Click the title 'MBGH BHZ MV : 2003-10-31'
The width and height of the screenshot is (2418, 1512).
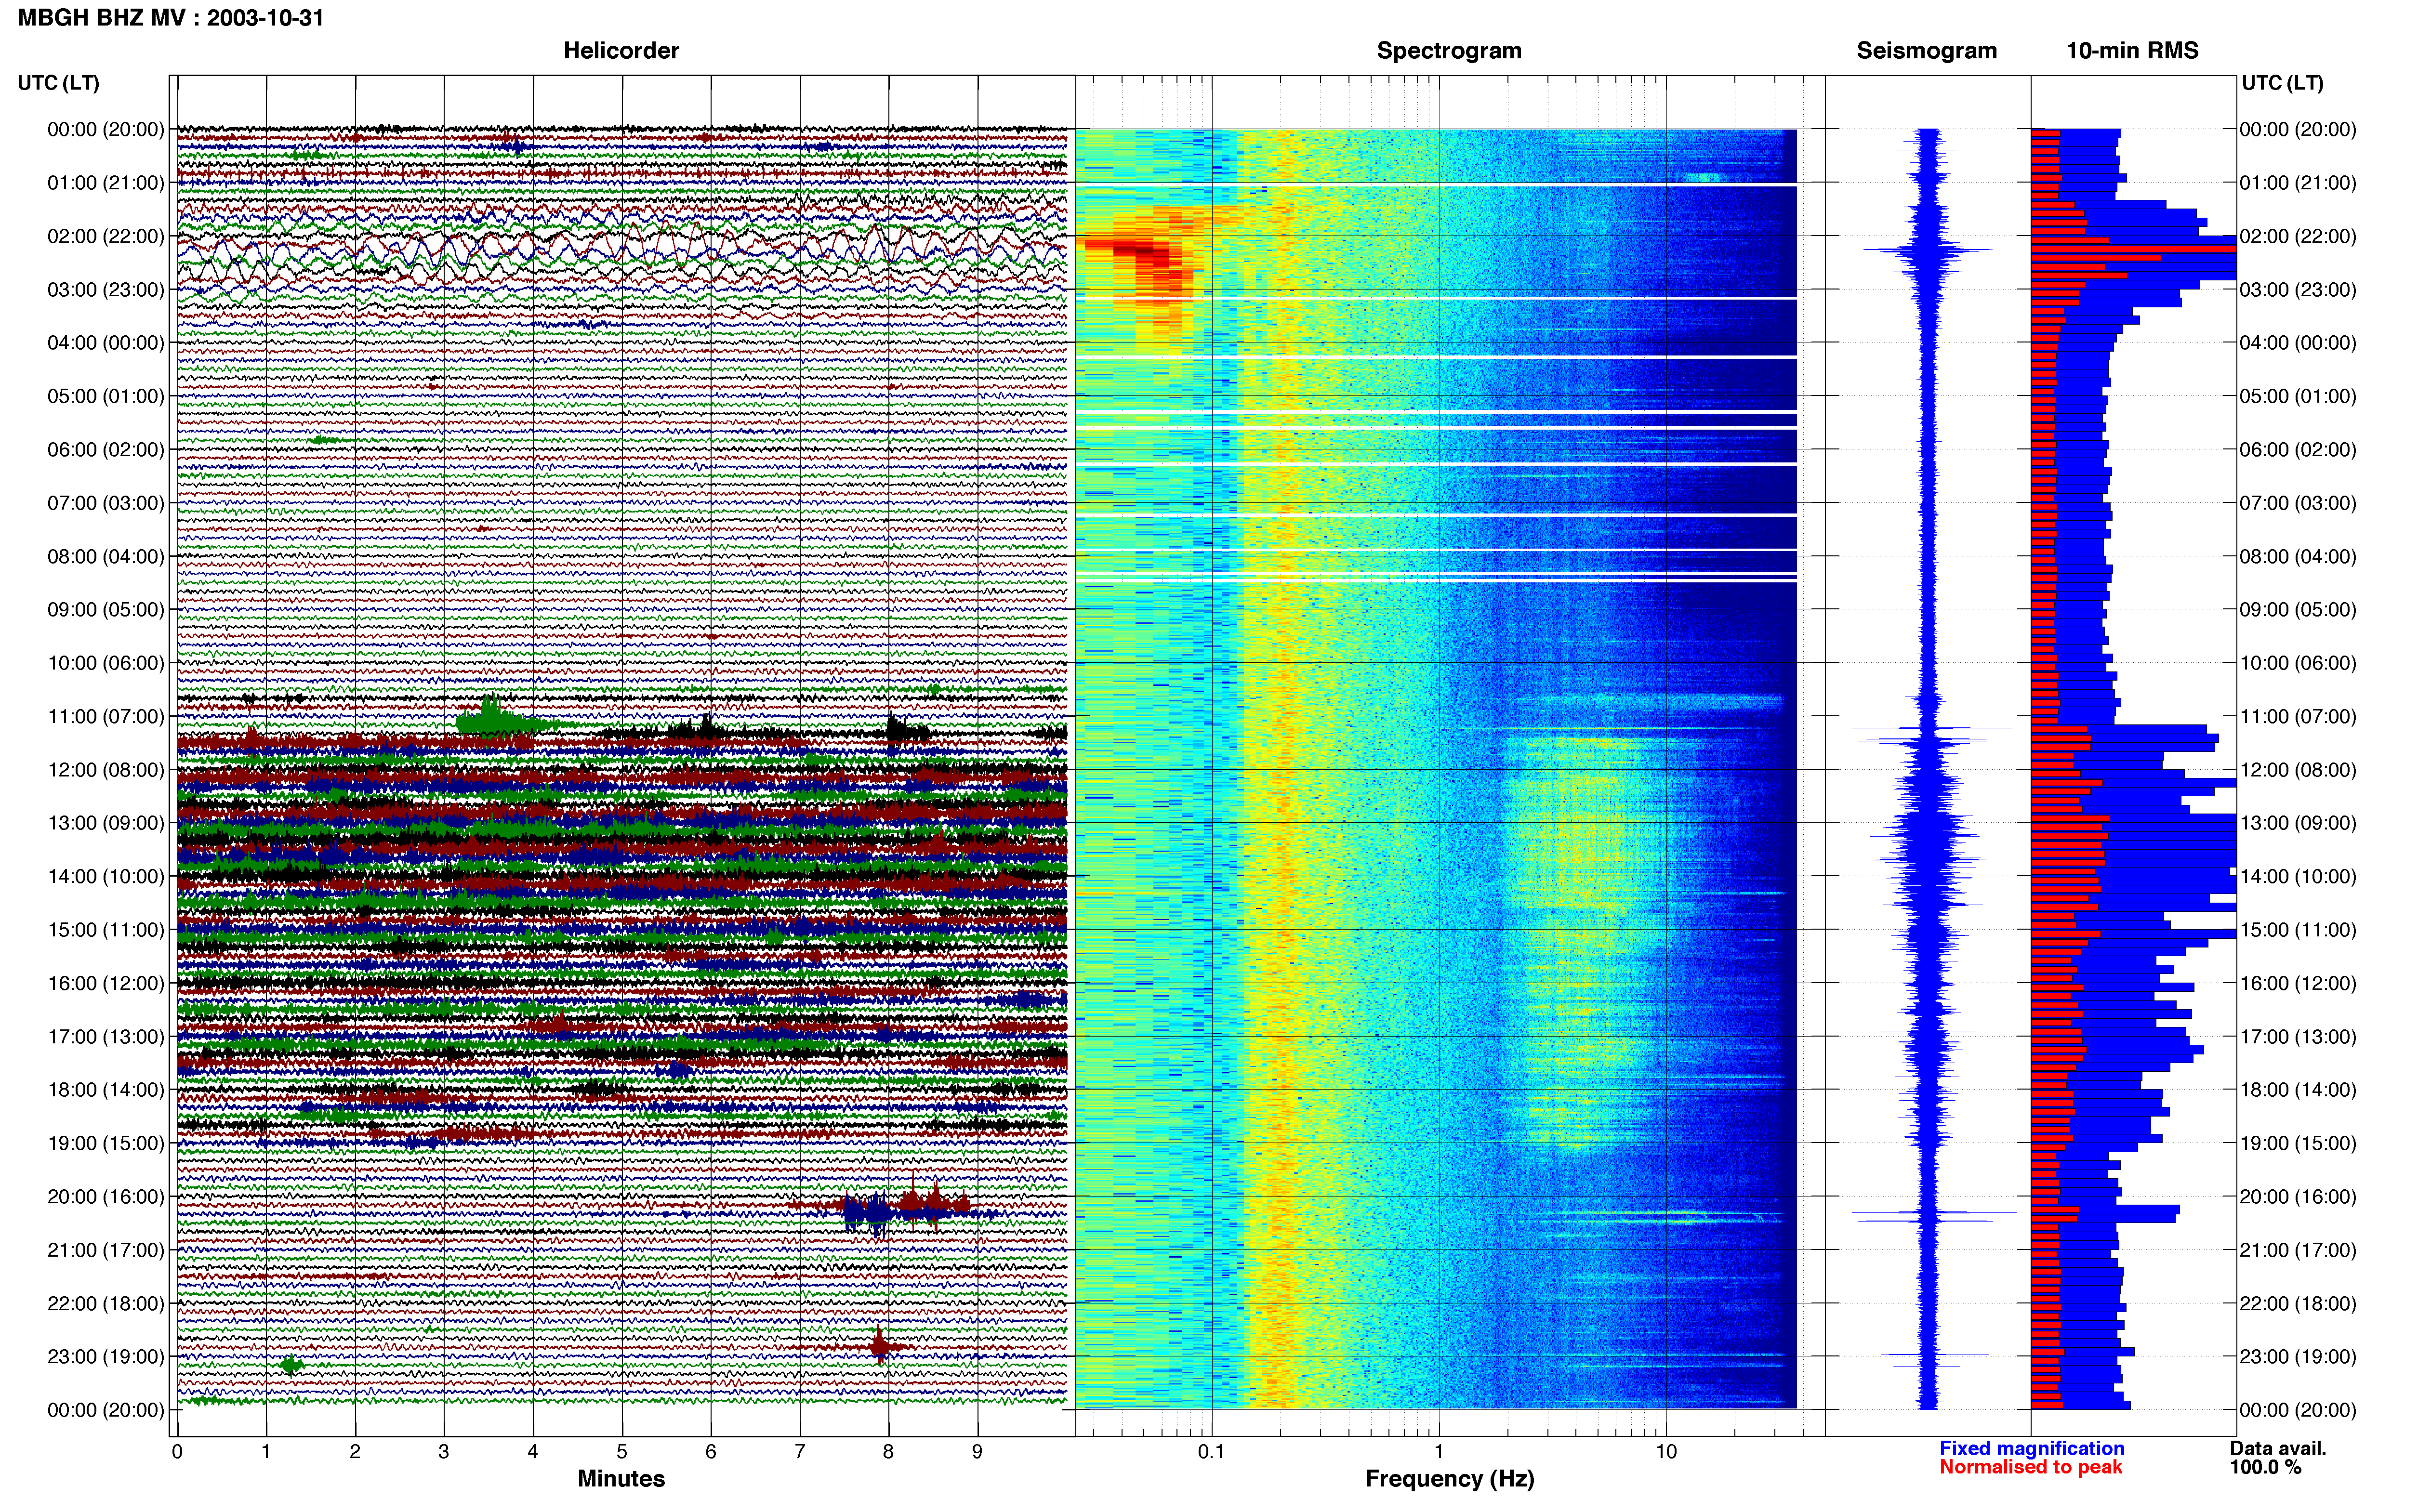tap(171, 18)
